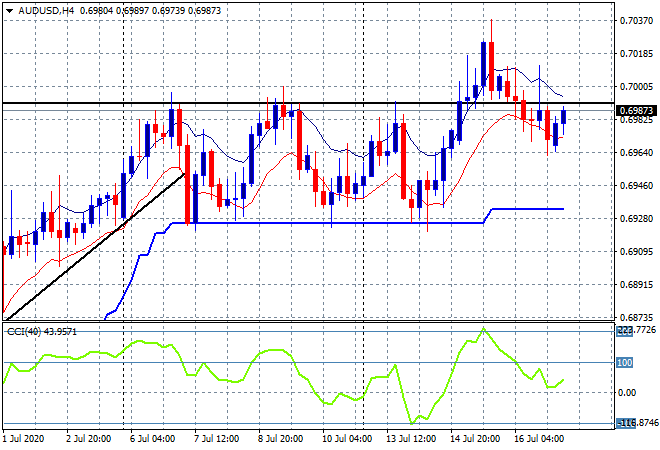Screen dimensions: 660x450
Task: Click the 0.69095 price axis label
Action: [636, 252]
